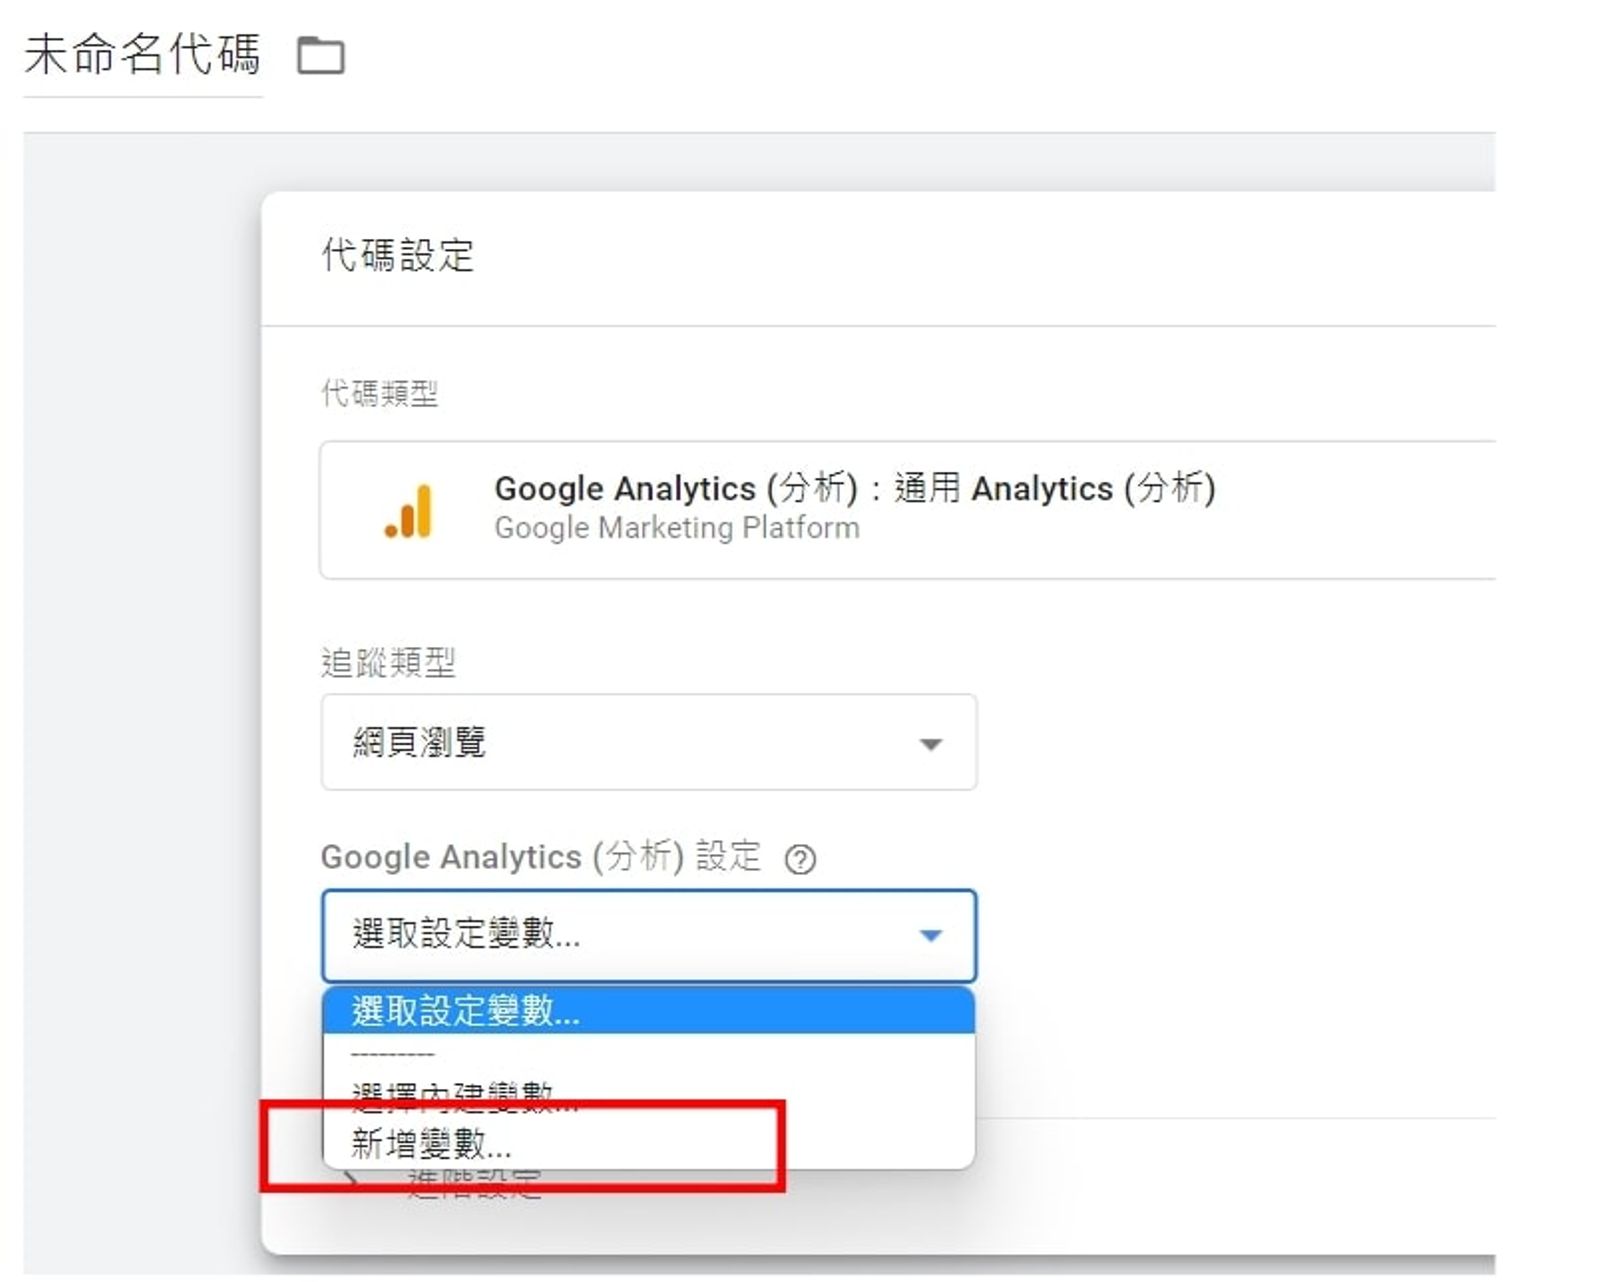Edit the tag name 未命名代碼
The image size is (1600, 1282).
click(x=142, y=54)
